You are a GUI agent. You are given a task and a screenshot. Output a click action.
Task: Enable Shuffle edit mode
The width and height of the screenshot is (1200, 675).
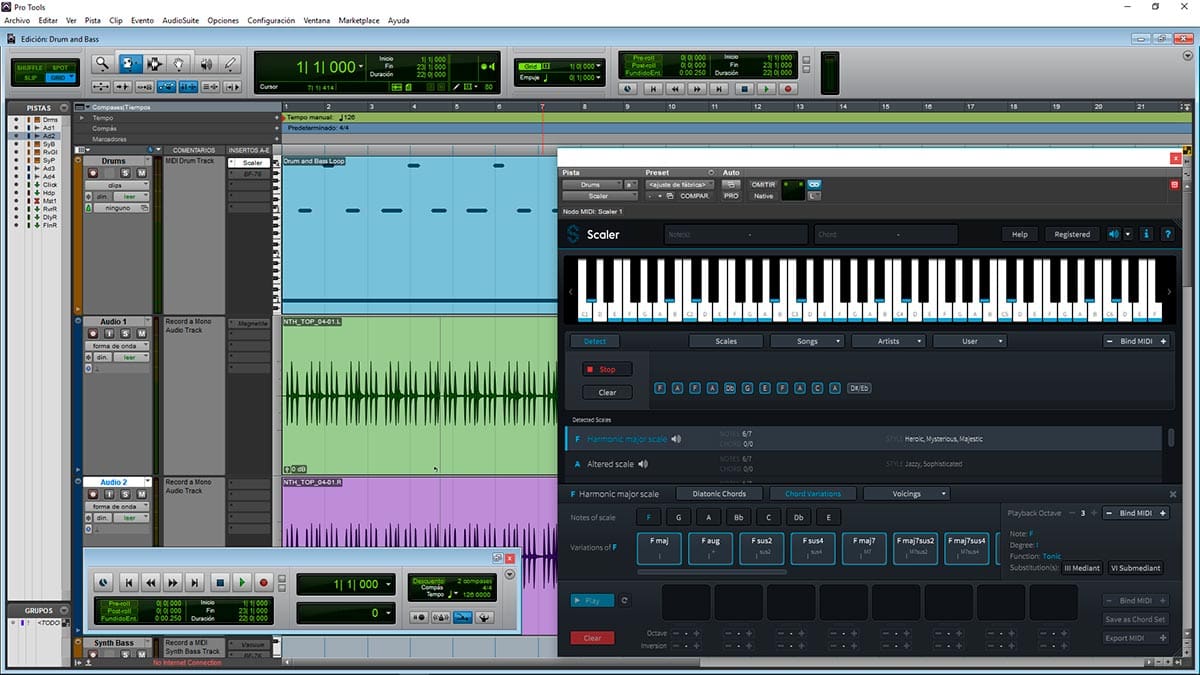pyautogui.click(x=30, y=67)
